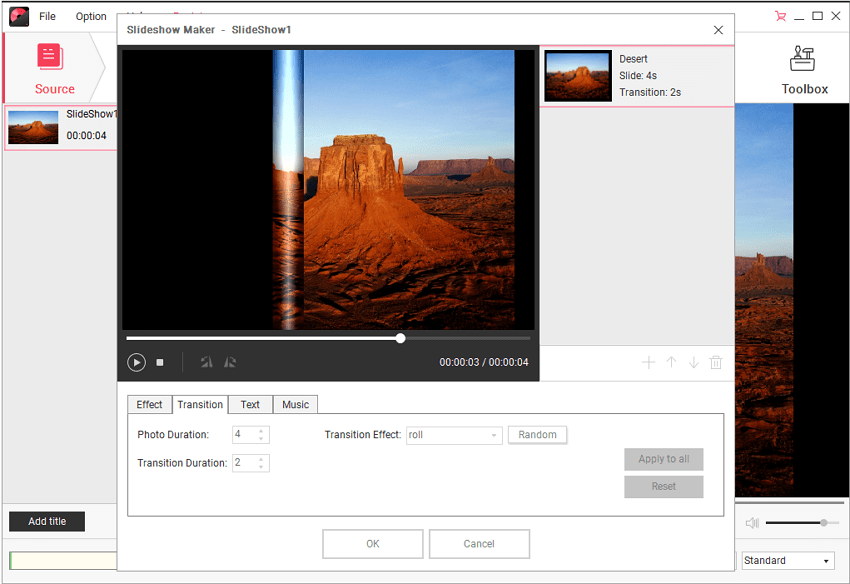Click the preview playback progress slider handle
This screenshot has height=584, width=850.
point(400,338)
